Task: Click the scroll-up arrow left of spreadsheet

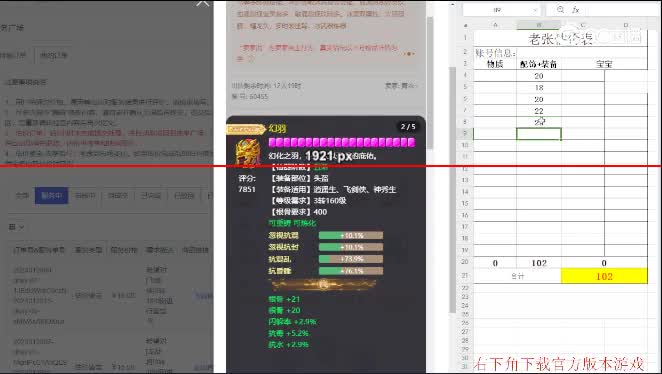Action: click(452, 5)
